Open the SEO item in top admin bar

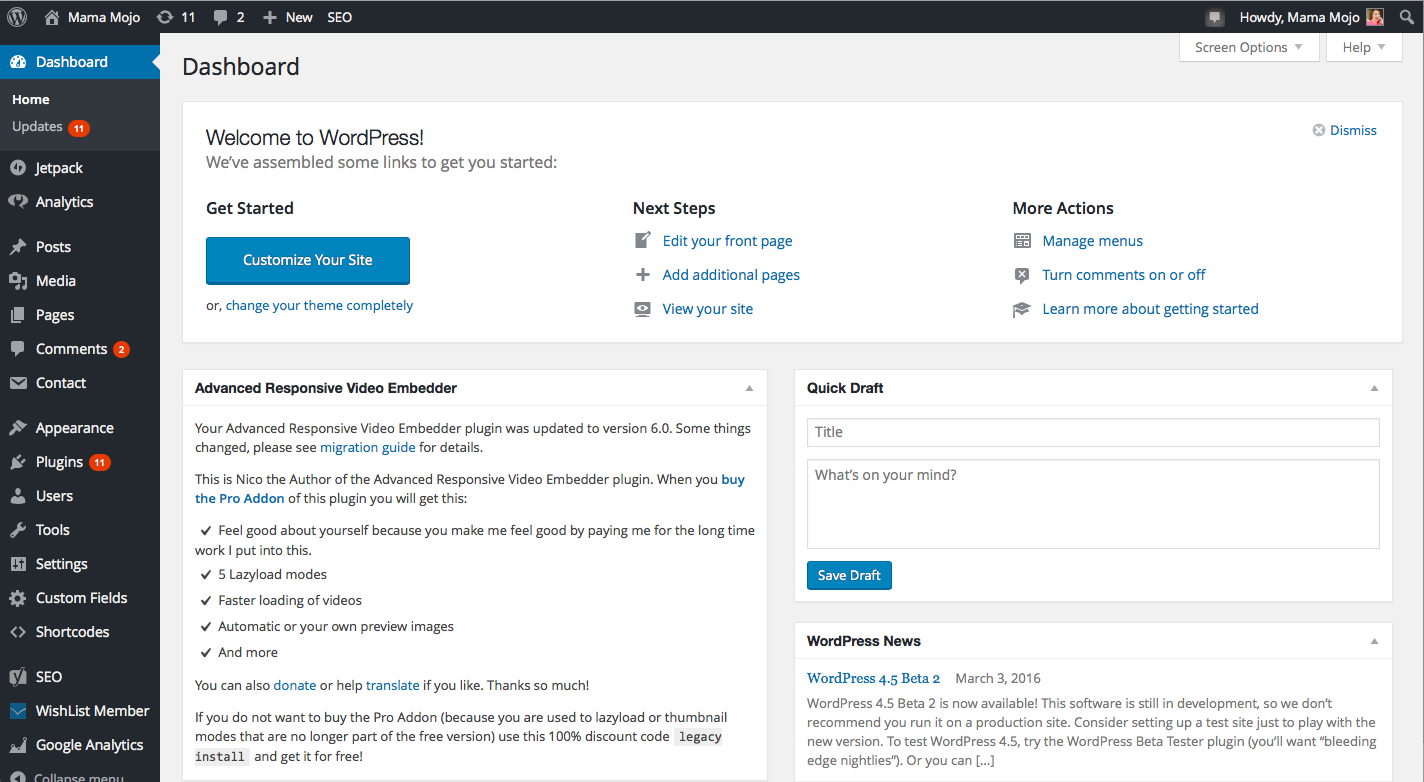pos(340,17)
